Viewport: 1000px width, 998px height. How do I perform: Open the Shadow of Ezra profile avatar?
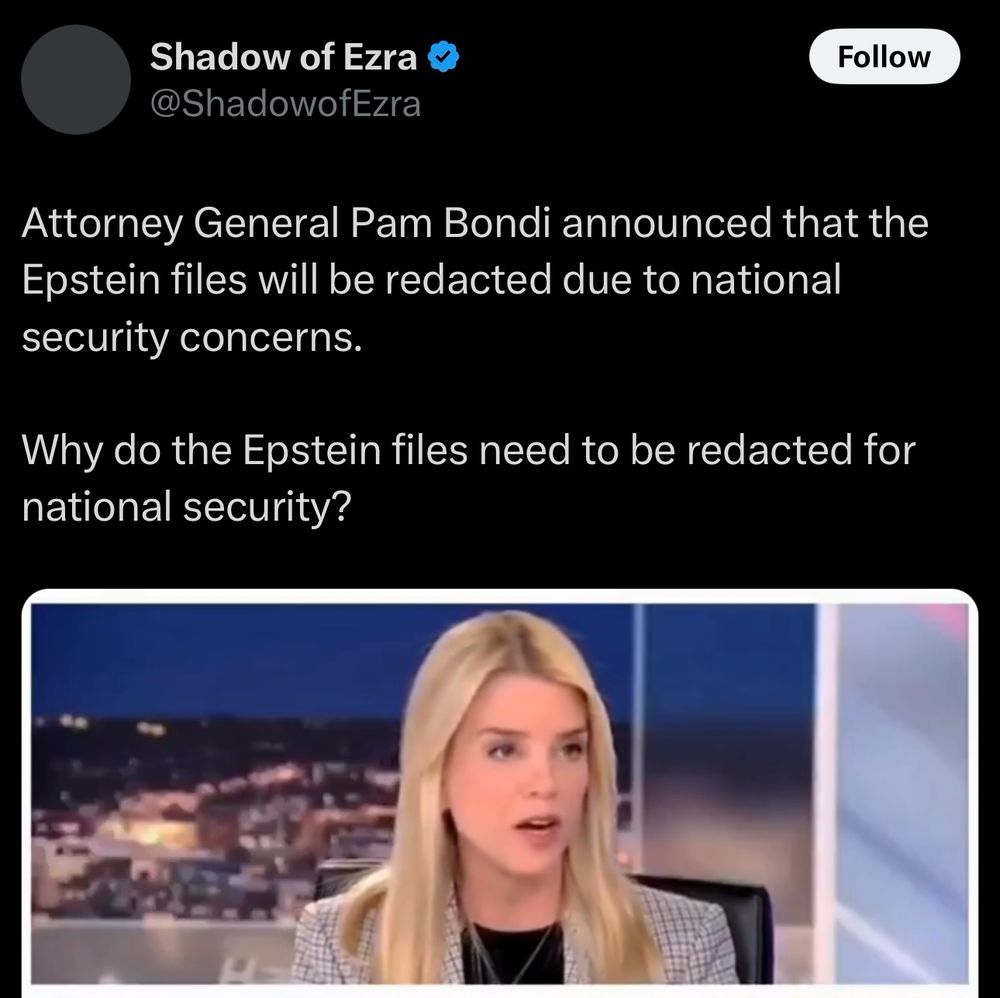pyautogui.click(x=76, y=80)
